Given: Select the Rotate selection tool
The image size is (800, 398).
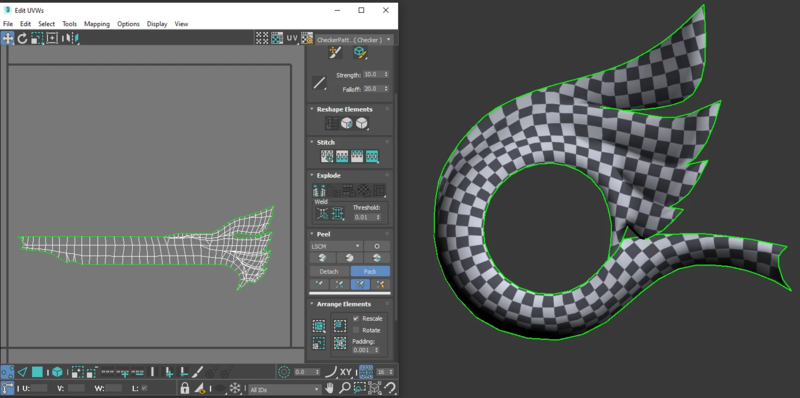Looking at the screenshot, I should point(22,38).
